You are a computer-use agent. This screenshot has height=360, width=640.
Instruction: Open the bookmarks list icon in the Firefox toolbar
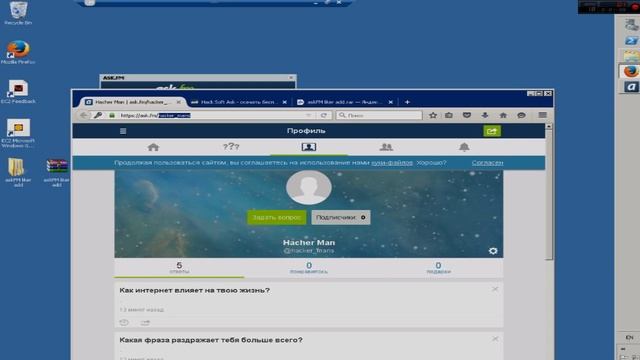449,116
